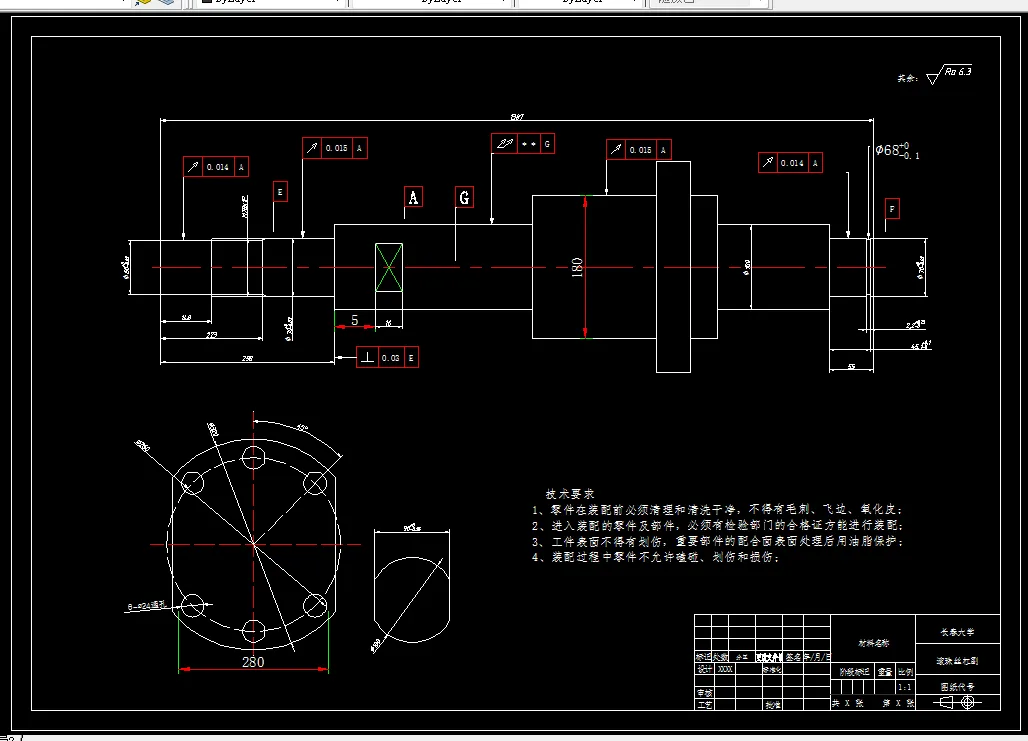Click the 设计 row label
The width and height of the screenshot is (1028, 741).
click(704, 670)
